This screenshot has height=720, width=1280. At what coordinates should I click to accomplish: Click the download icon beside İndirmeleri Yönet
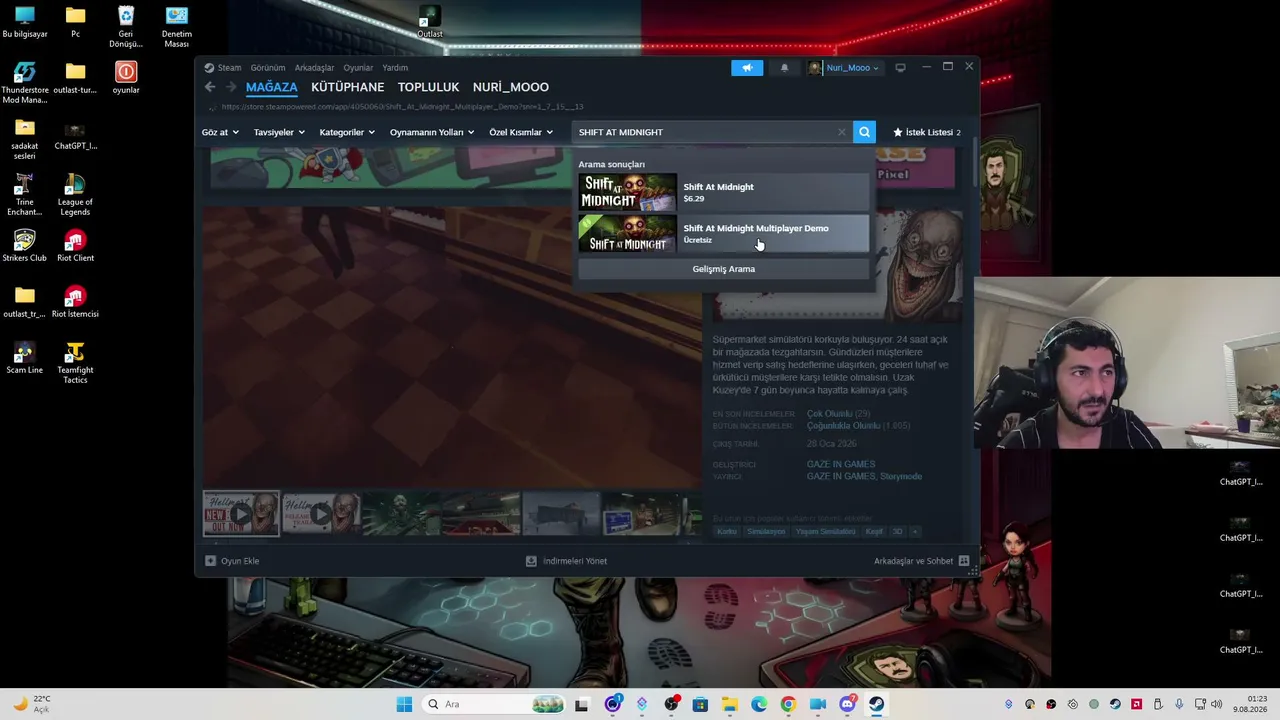(531, 561)
